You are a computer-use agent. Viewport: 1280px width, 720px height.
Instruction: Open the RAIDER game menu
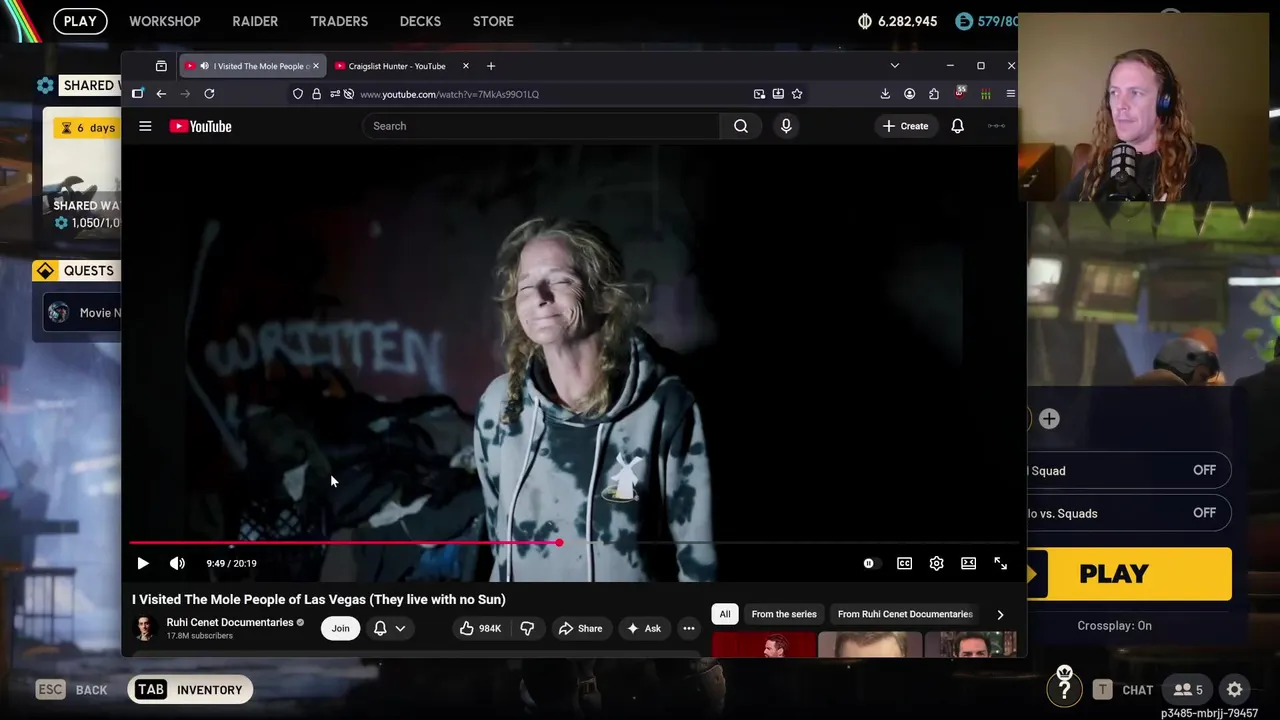[x=255, y=21]
